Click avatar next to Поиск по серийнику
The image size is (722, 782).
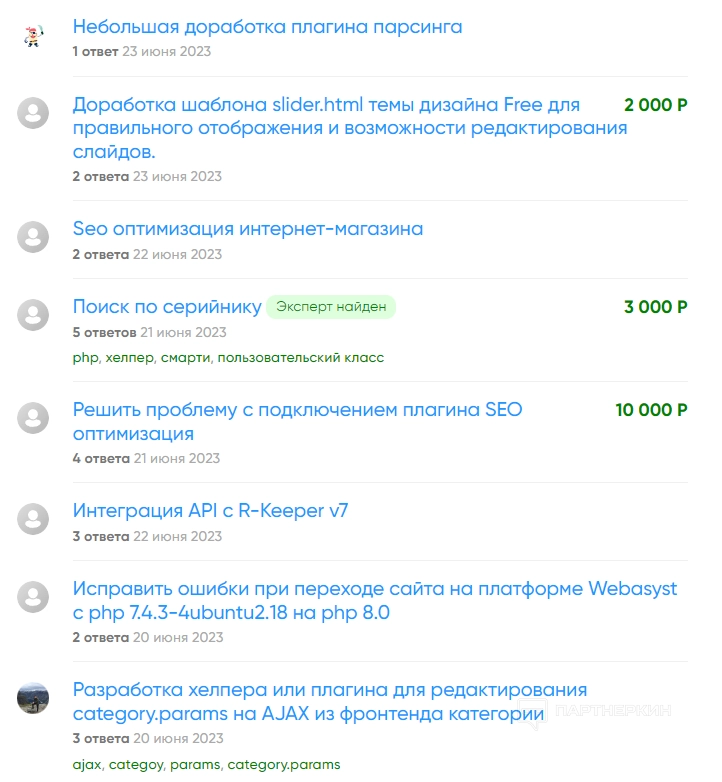(x=33, y=315)
